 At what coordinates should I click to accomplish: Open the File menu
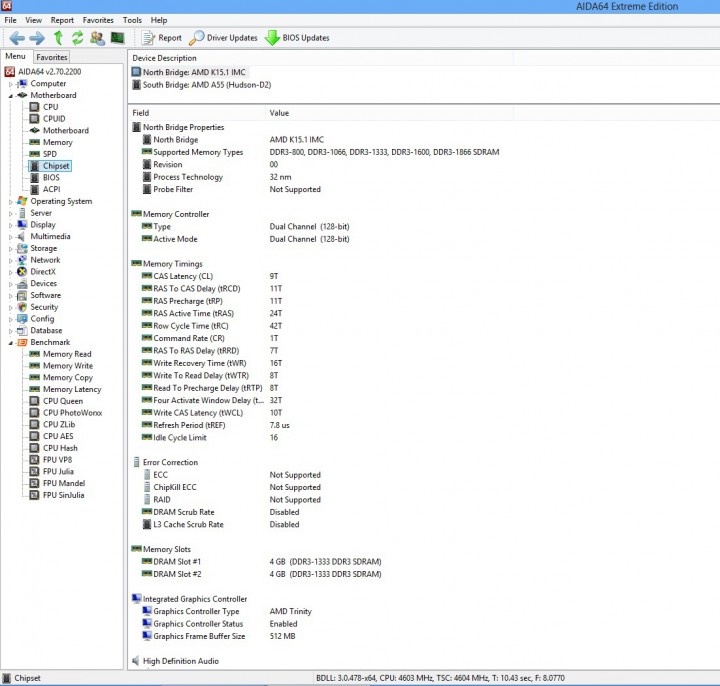pyautogui.click(x=10, y=20)
